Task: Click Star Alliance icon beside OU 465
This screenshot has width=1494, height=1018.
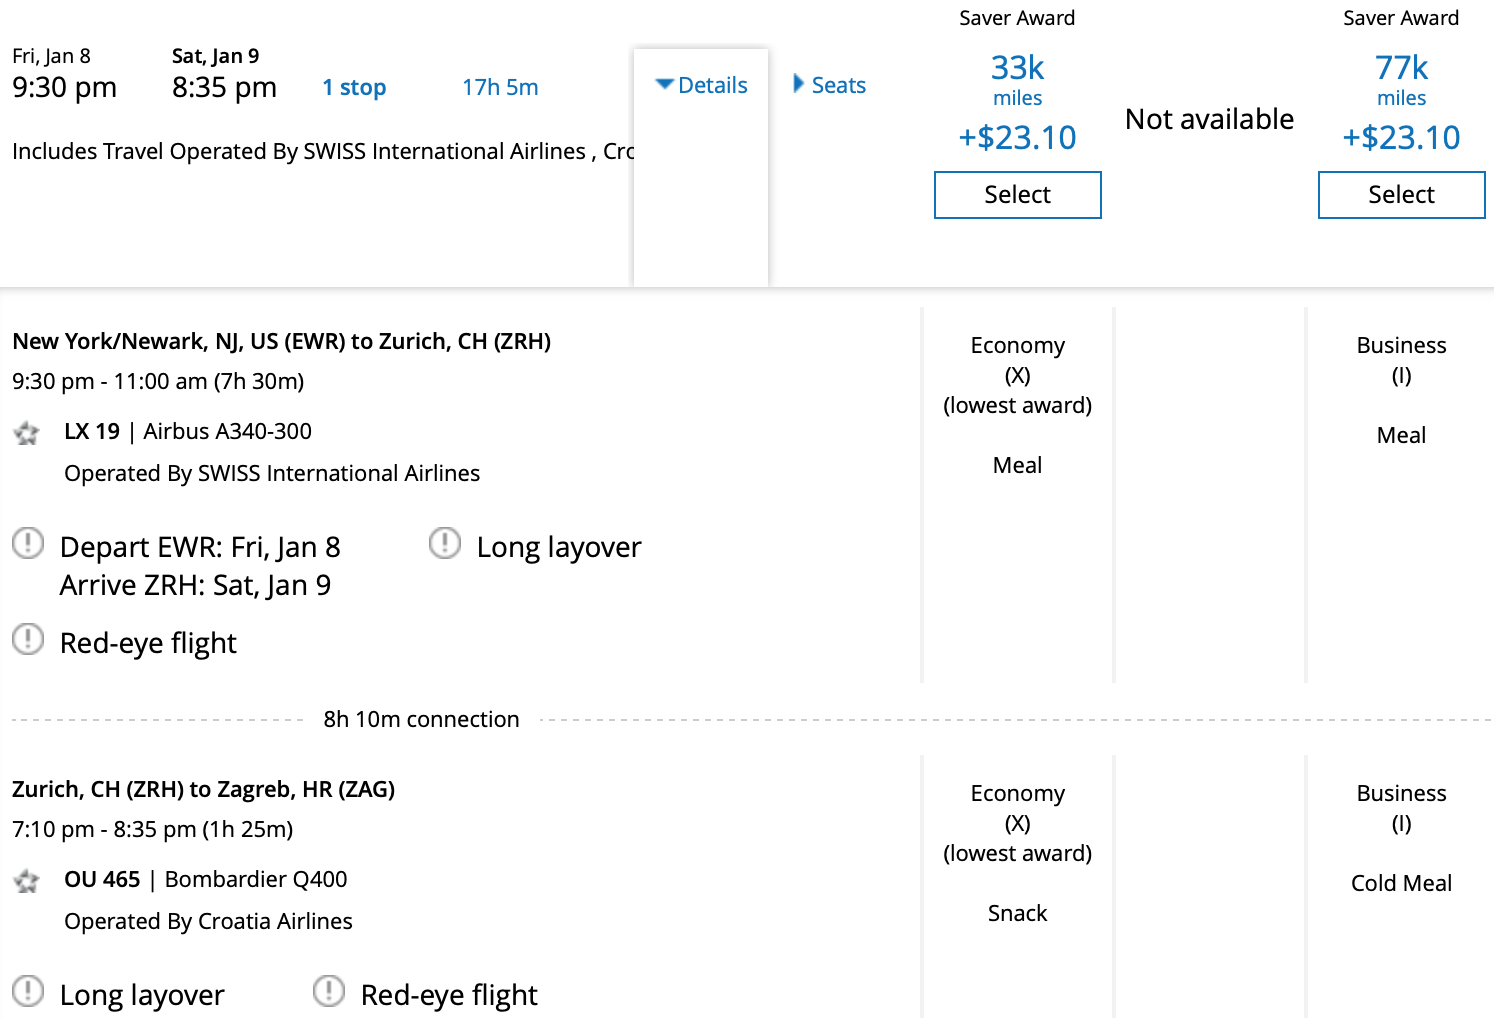Action: coord(27,881)
